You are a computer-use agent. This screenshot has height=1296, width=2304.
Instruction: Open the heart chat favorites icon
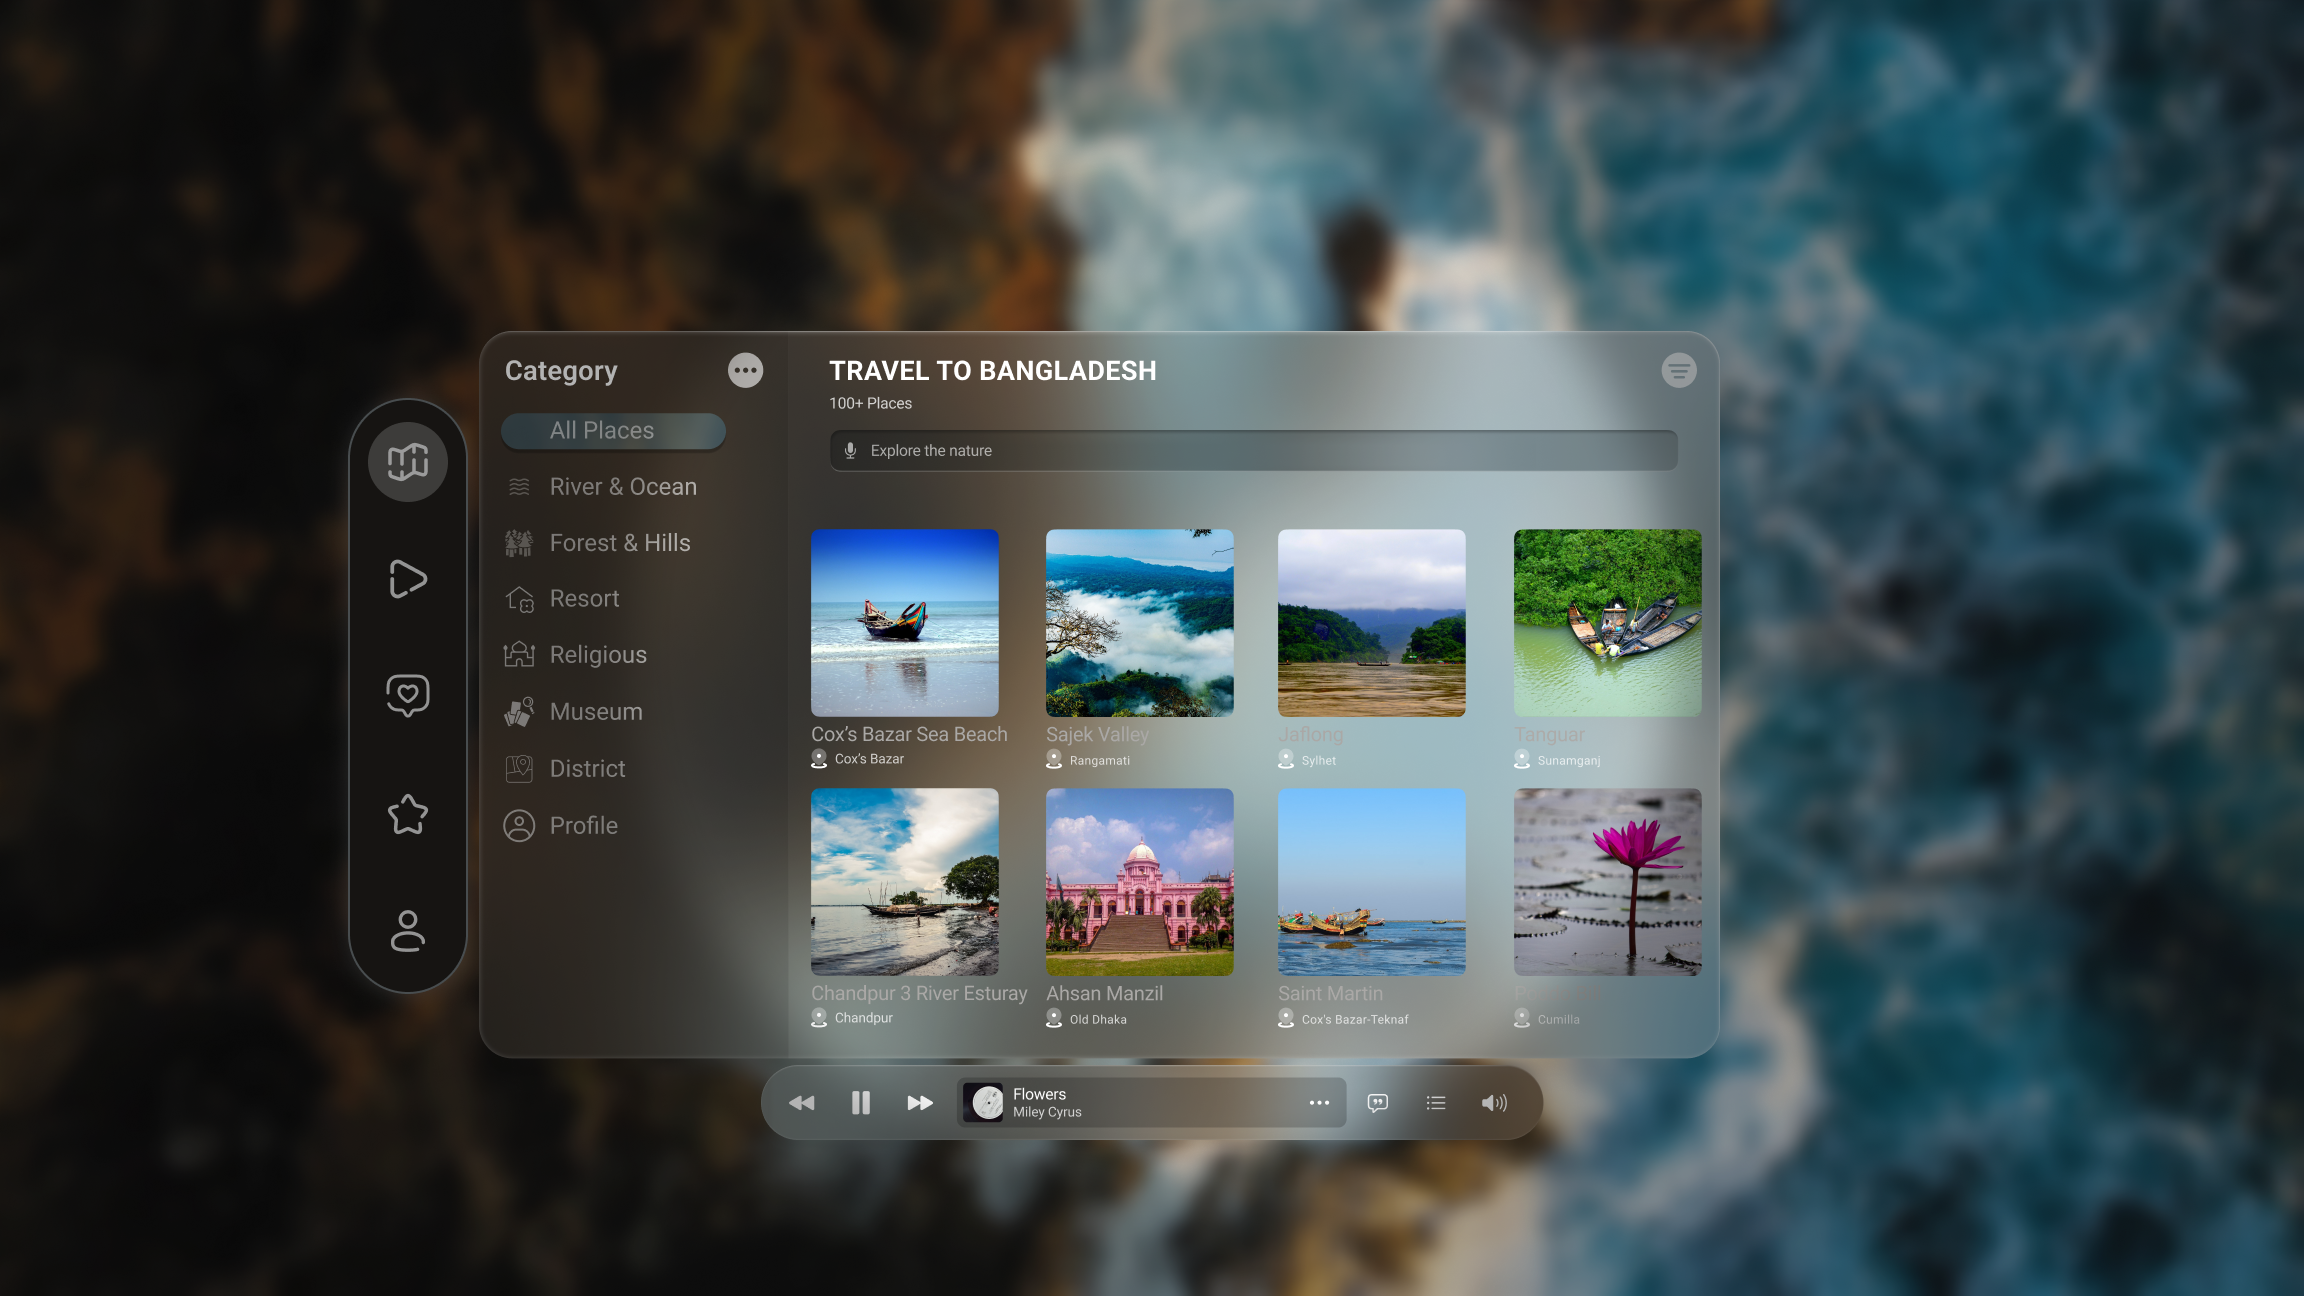pyautogui.click(x=407, y=695)
